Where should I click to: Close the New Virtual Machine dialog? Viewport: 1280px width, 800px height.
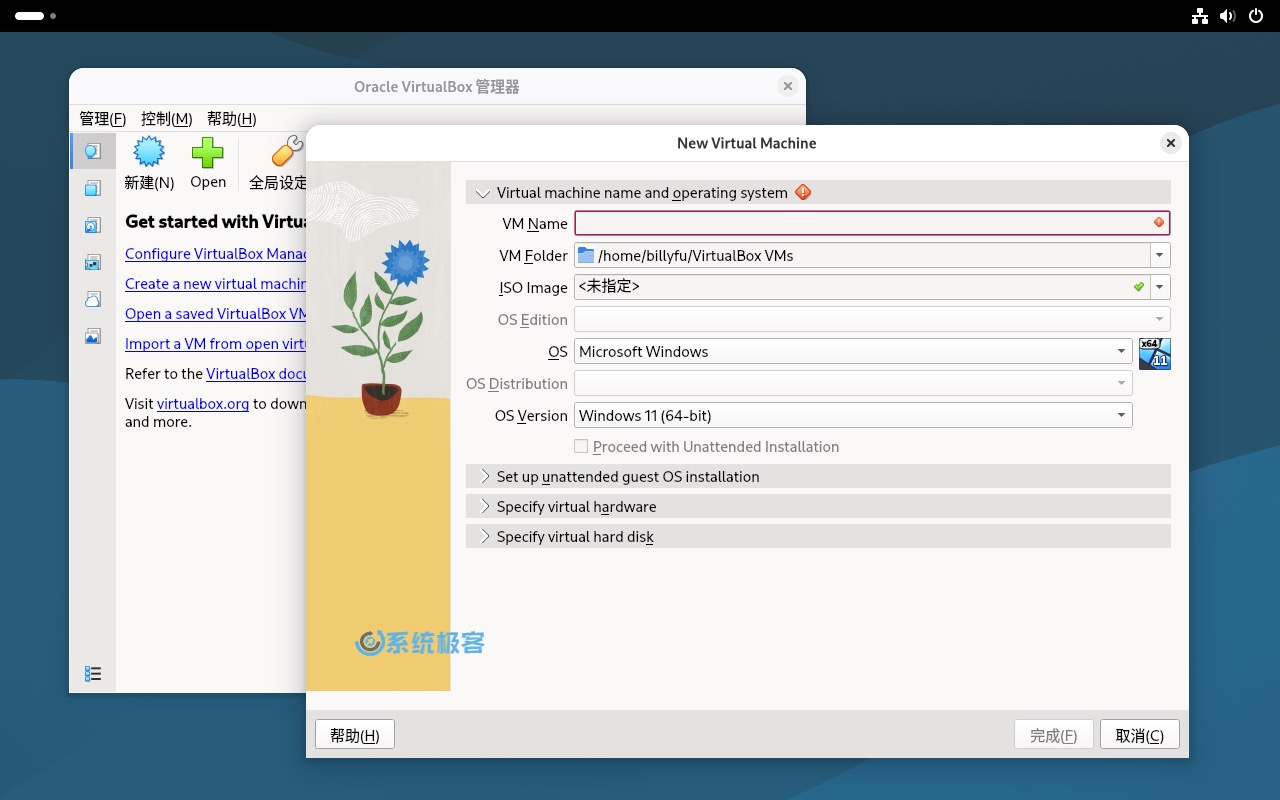pos(1170,143)
